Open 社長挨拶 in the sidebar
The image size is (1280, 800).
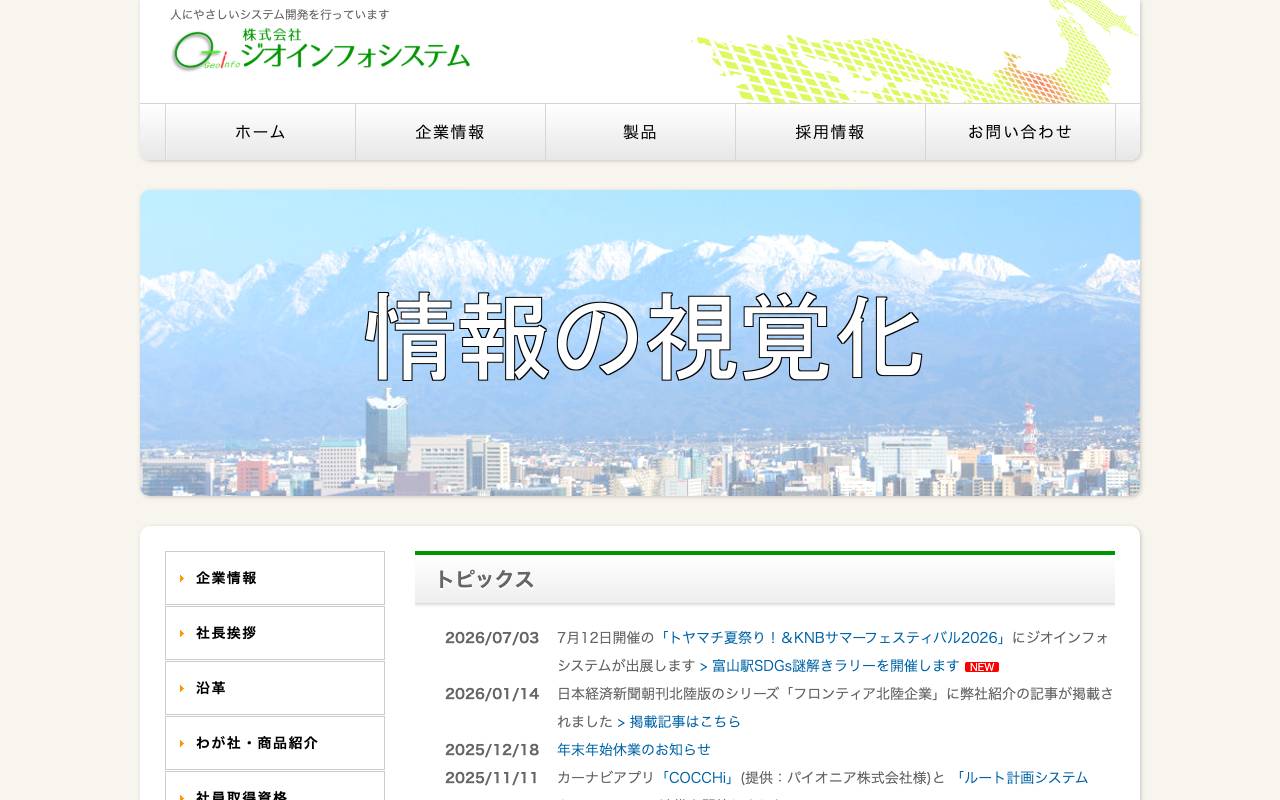[275, 633]
